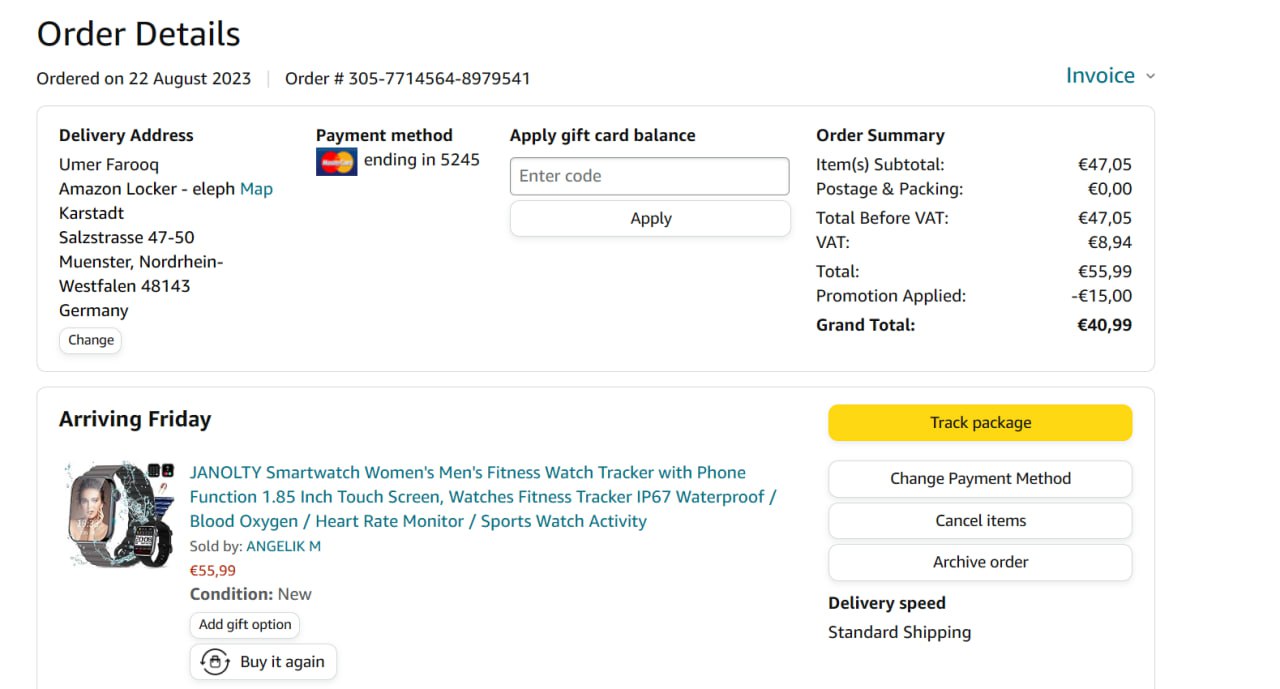1280x689 pixels.
Task: Open the smartwatch product thumbnail
Action: click(120, 514)
